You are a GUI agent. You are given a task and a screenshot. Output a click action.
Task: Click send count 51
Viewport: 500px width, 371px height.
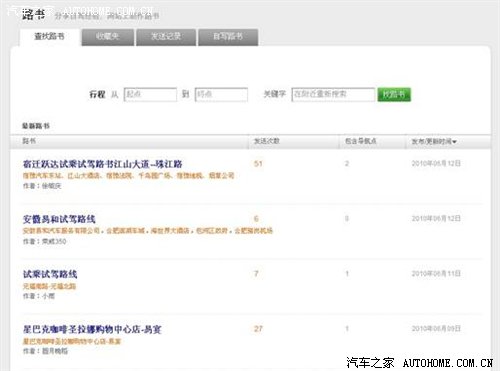click(258, 164)
